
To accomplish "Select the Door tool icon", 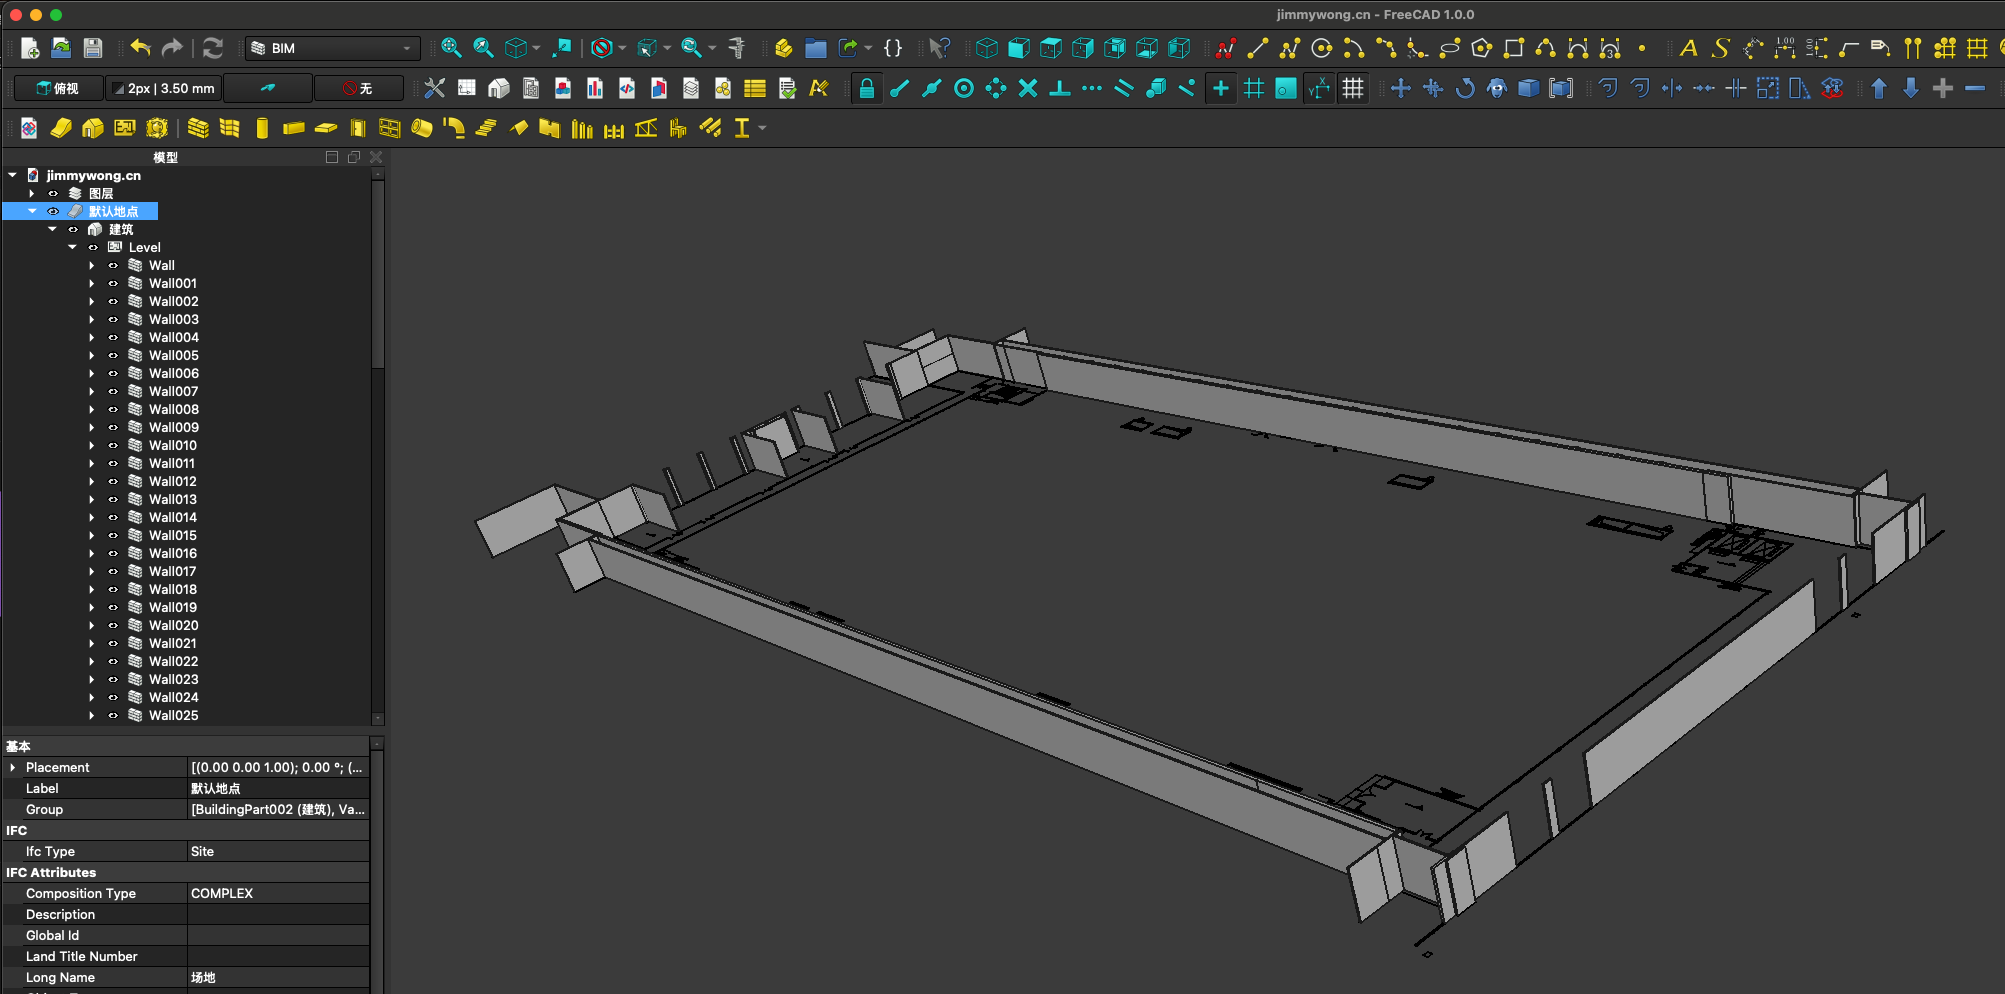I will (357, 128).
